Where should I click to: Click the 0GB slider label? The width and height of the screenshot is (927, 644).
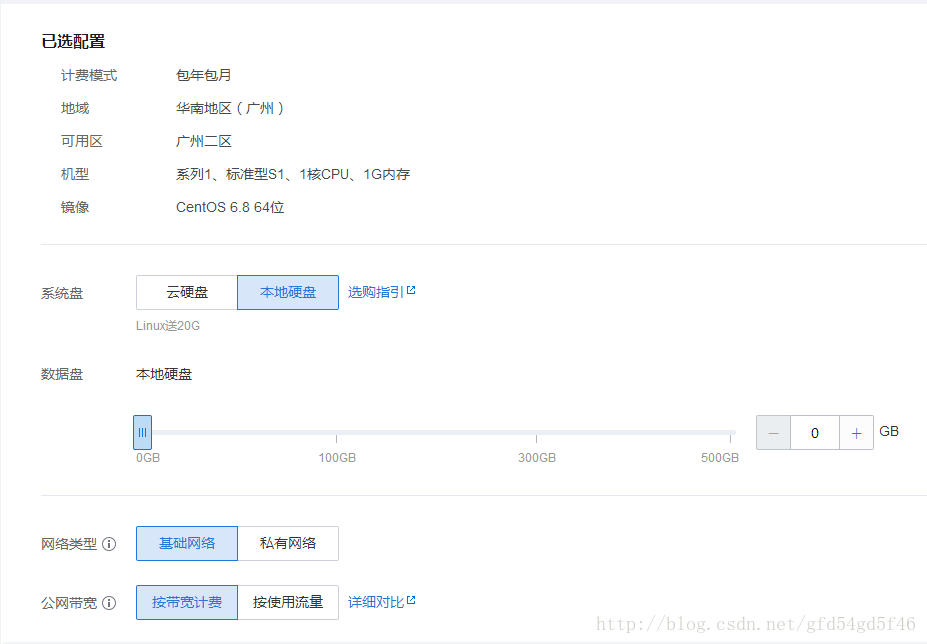click(x=148, y=458)
